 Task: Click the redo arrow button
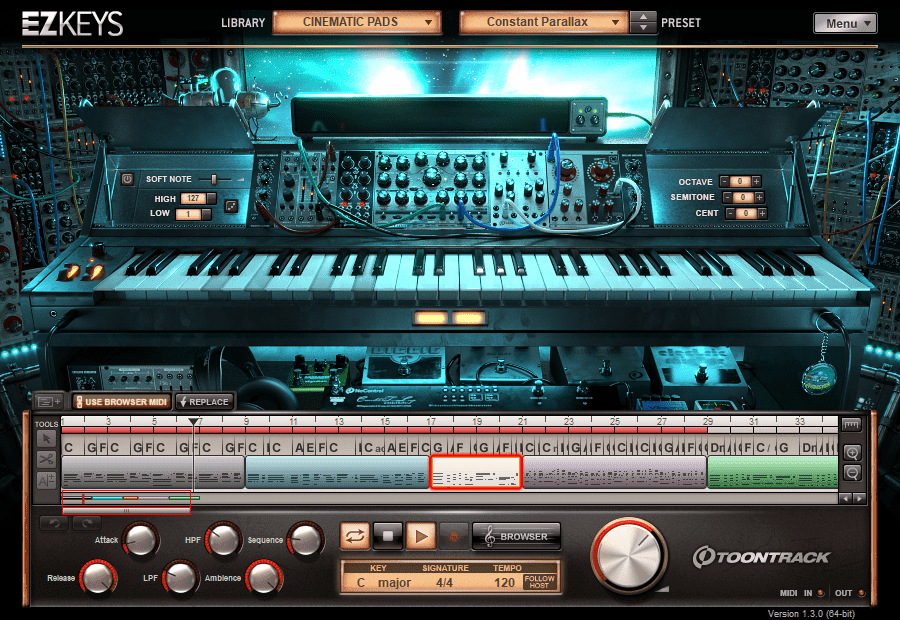[87, 523]
